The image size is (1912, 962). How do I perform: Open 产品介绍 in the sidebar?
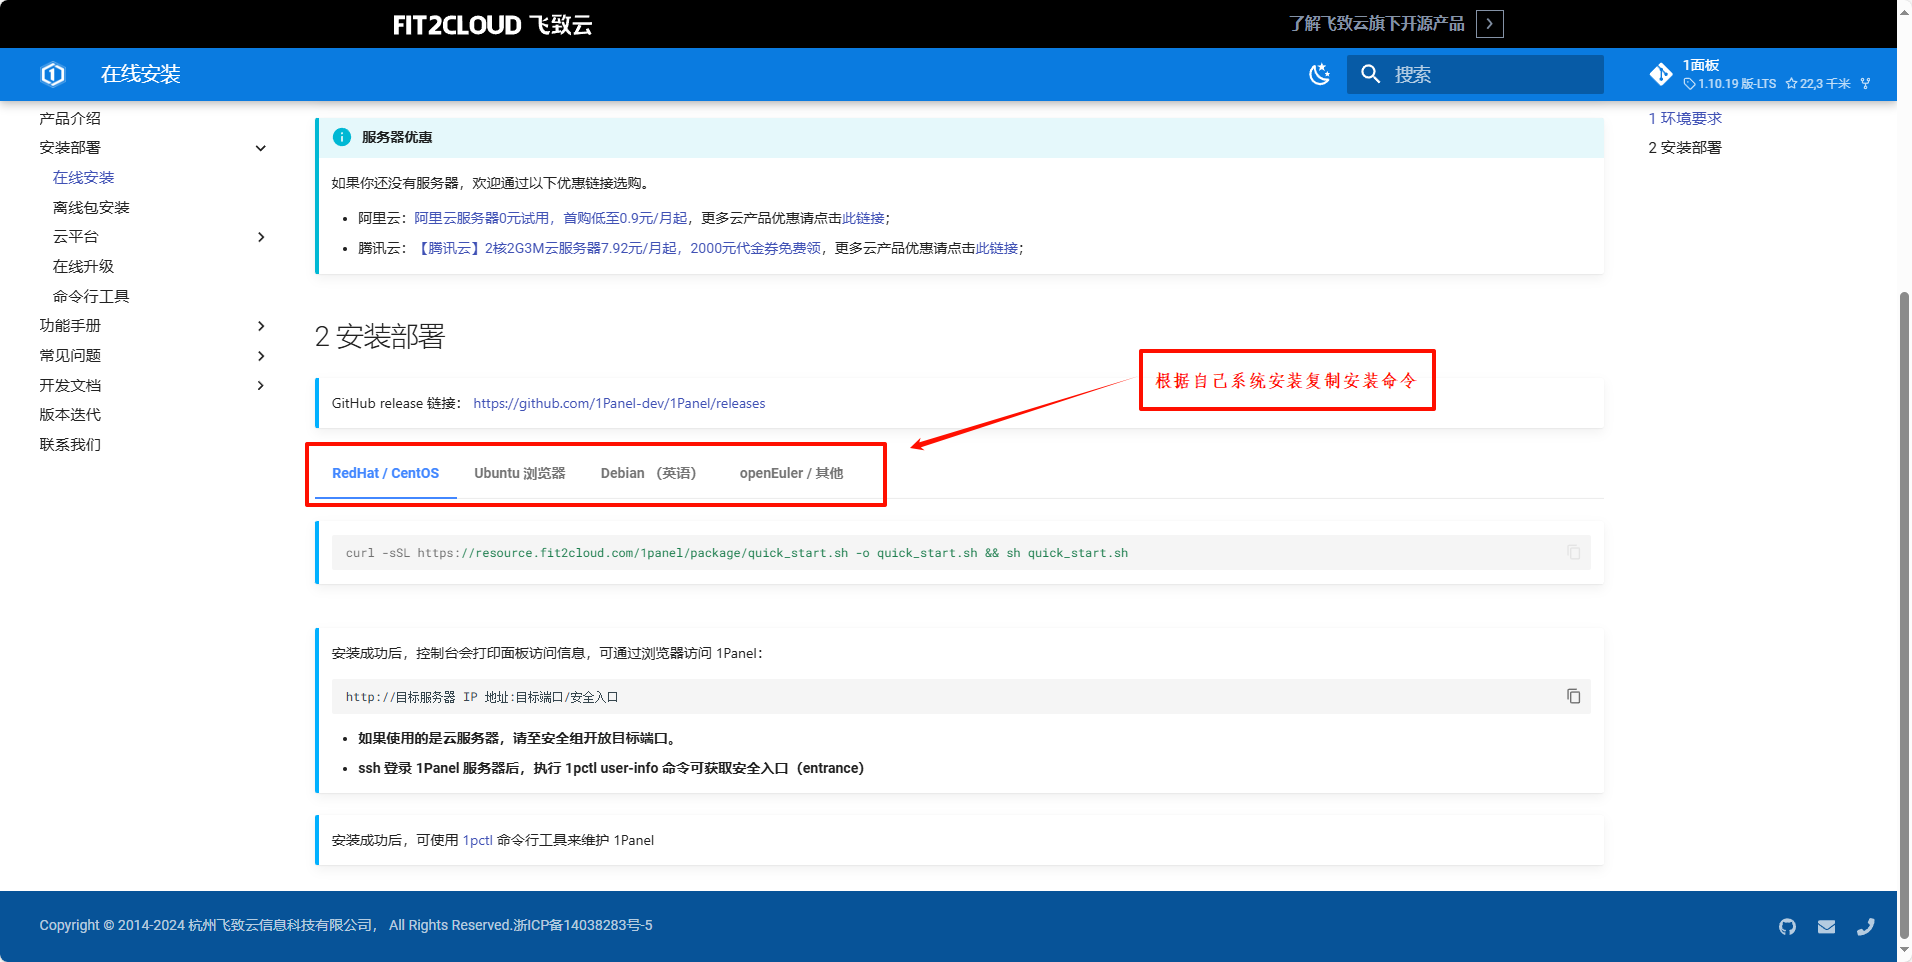point(70,118)
